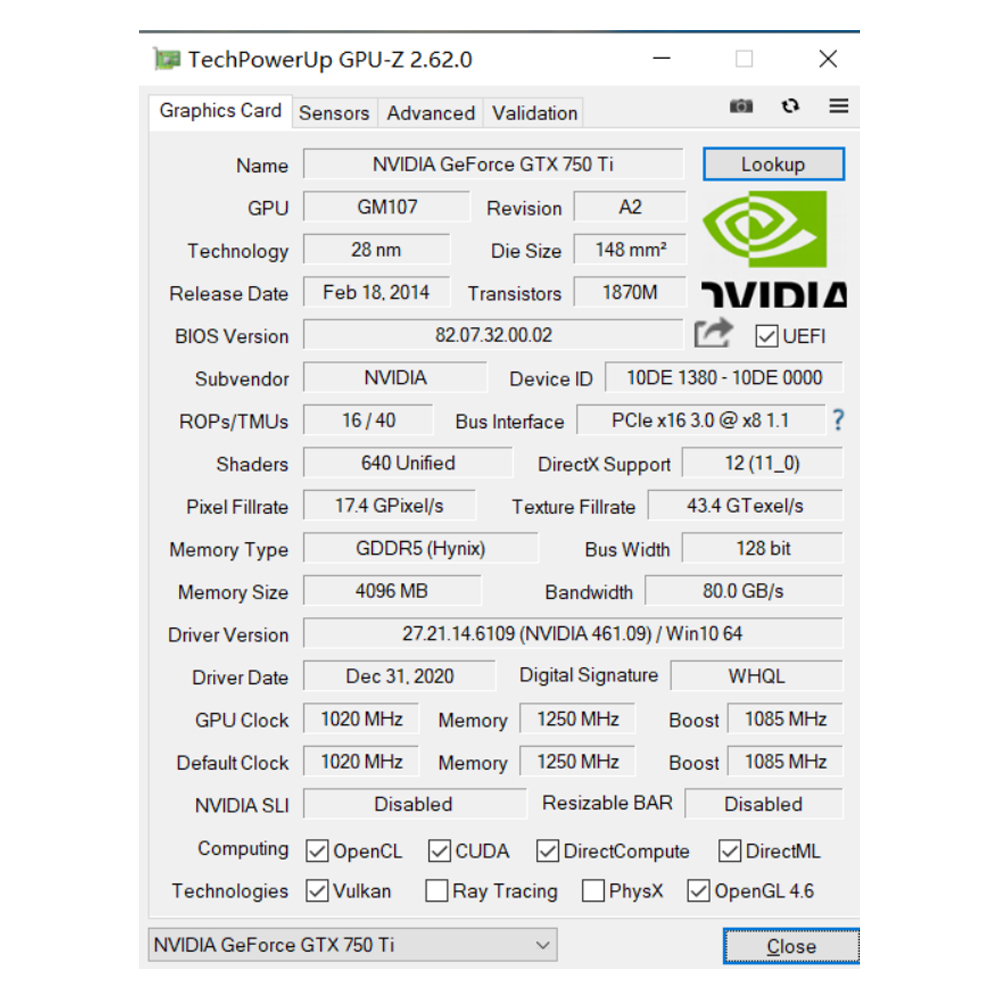
Task: Click the Default Clock row Memory 1250 MHz
Action: 577,762
